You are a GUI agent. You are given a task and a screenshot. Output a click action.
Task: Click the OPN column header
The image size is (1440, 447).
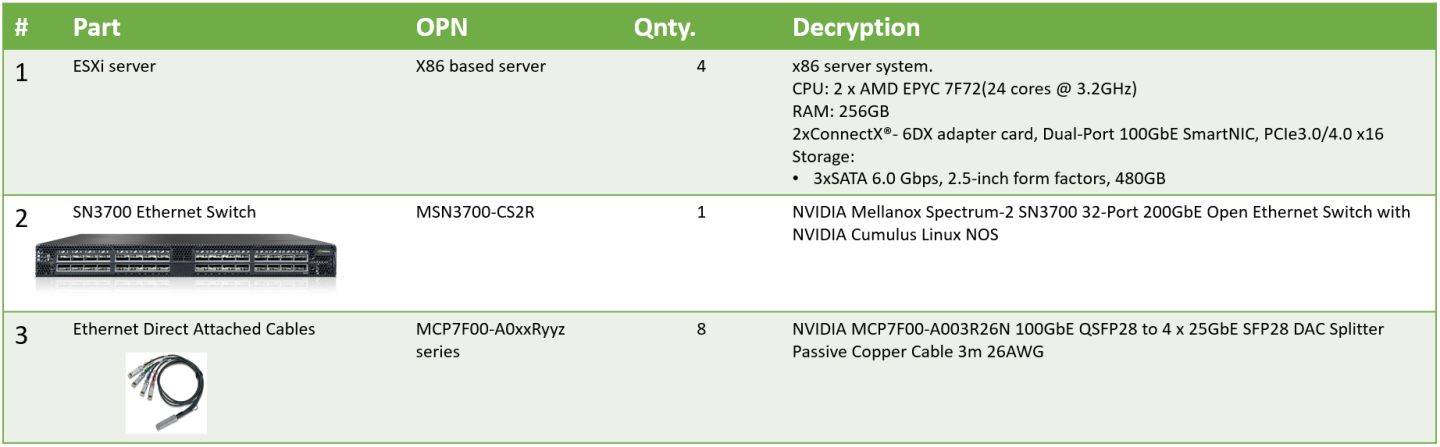pyautogui.click(x=442, y=27)
